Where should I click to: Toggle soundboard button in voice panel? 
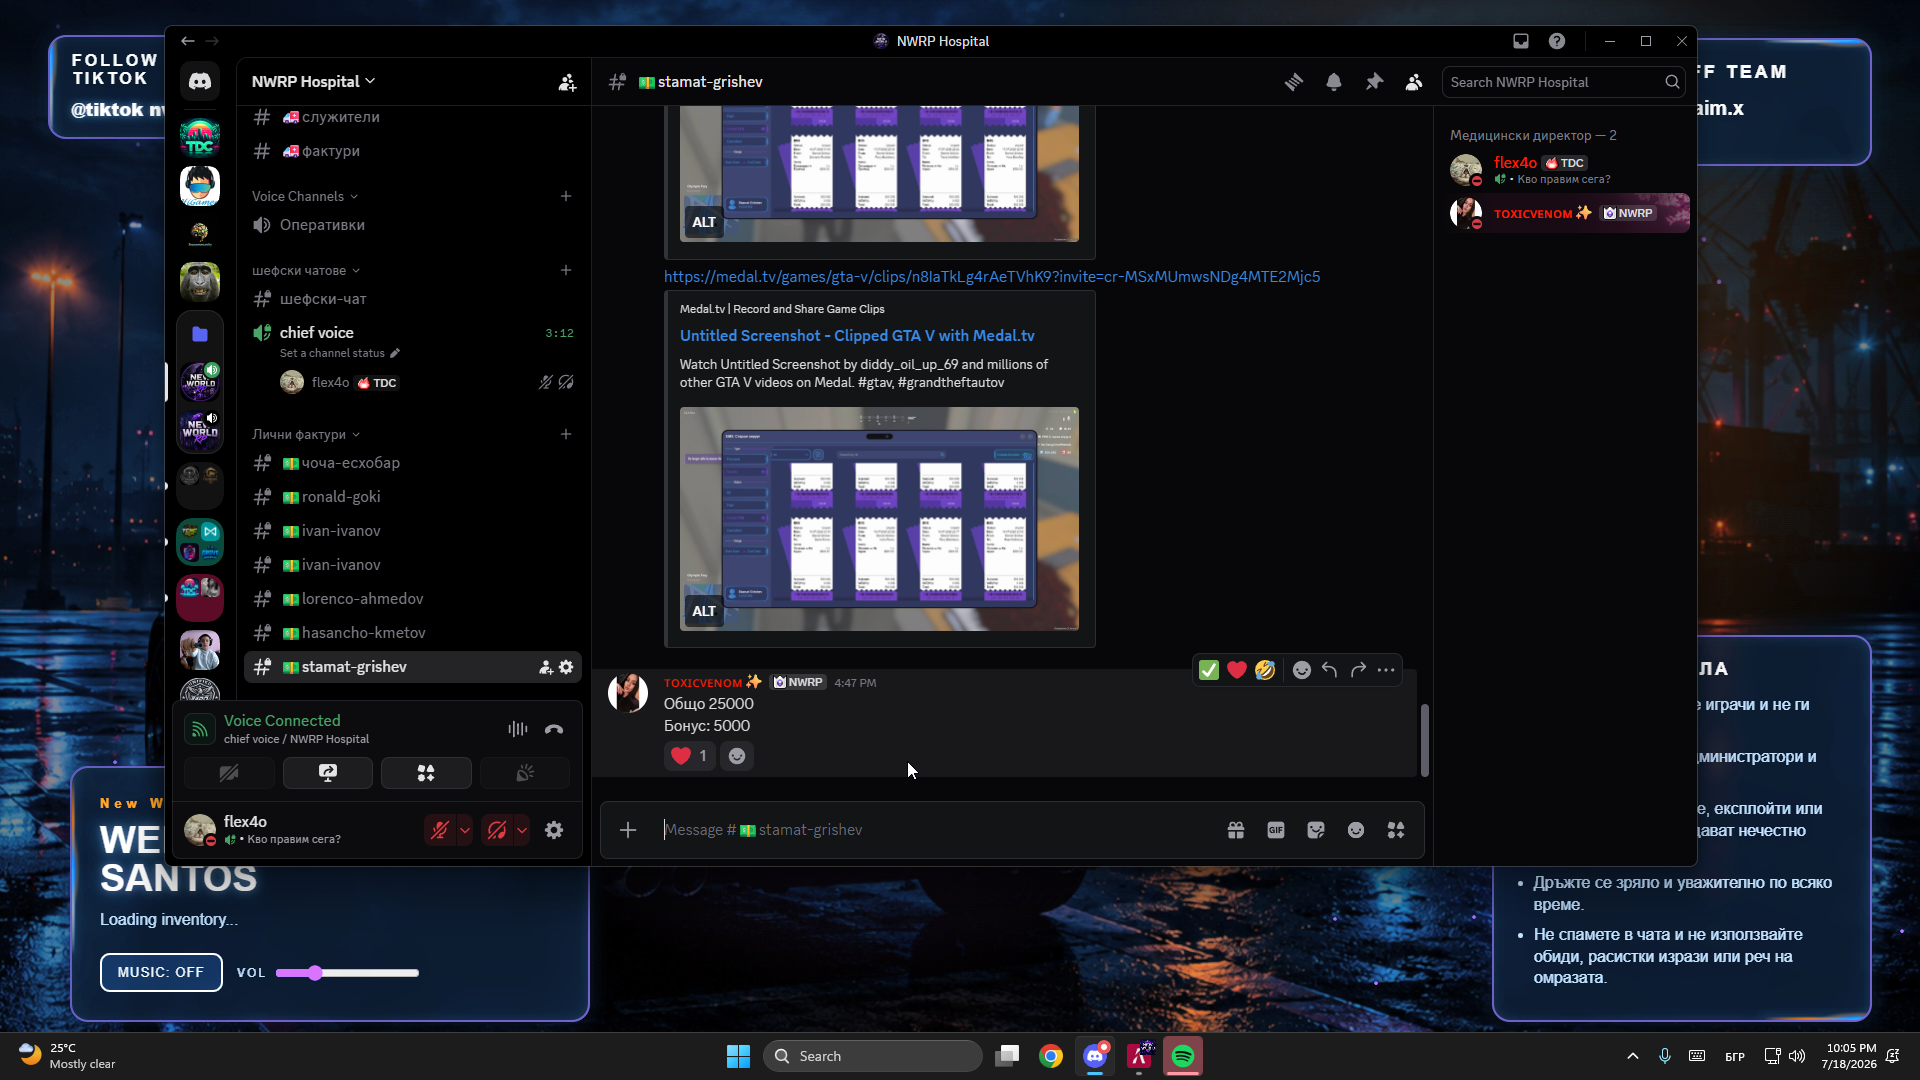coord(525,773)
